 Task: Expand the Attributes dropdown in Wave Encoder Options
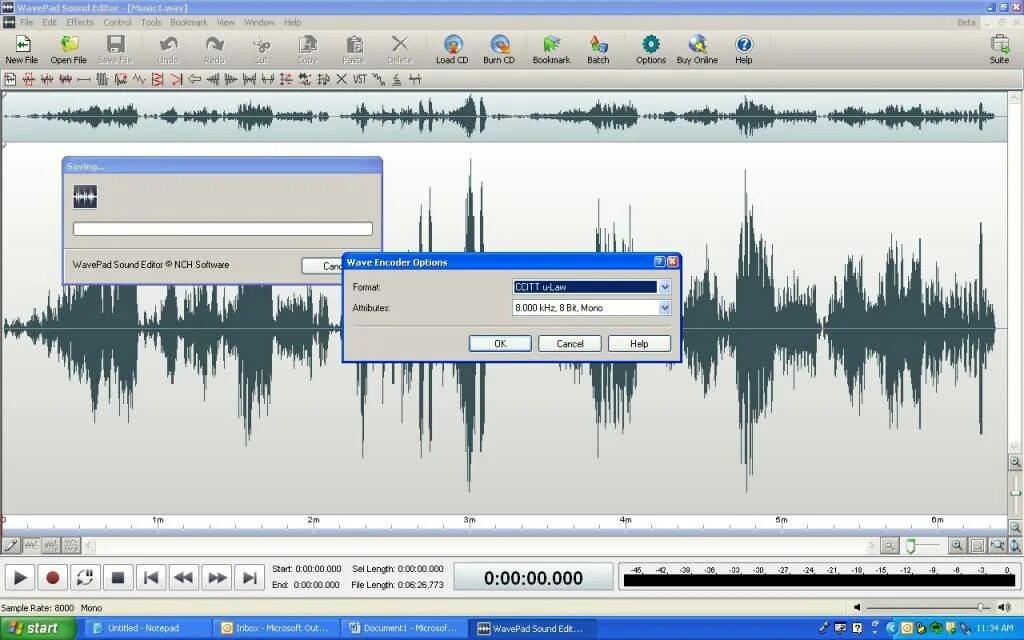665,308
